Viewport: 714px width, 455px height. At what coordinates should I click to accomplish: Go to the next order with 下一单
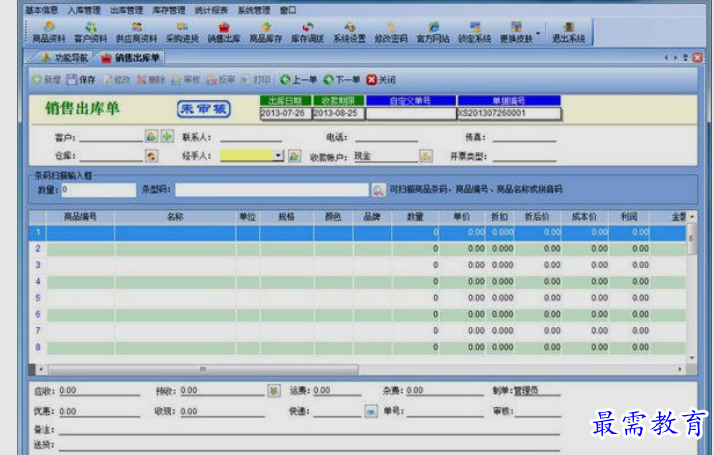341,79
